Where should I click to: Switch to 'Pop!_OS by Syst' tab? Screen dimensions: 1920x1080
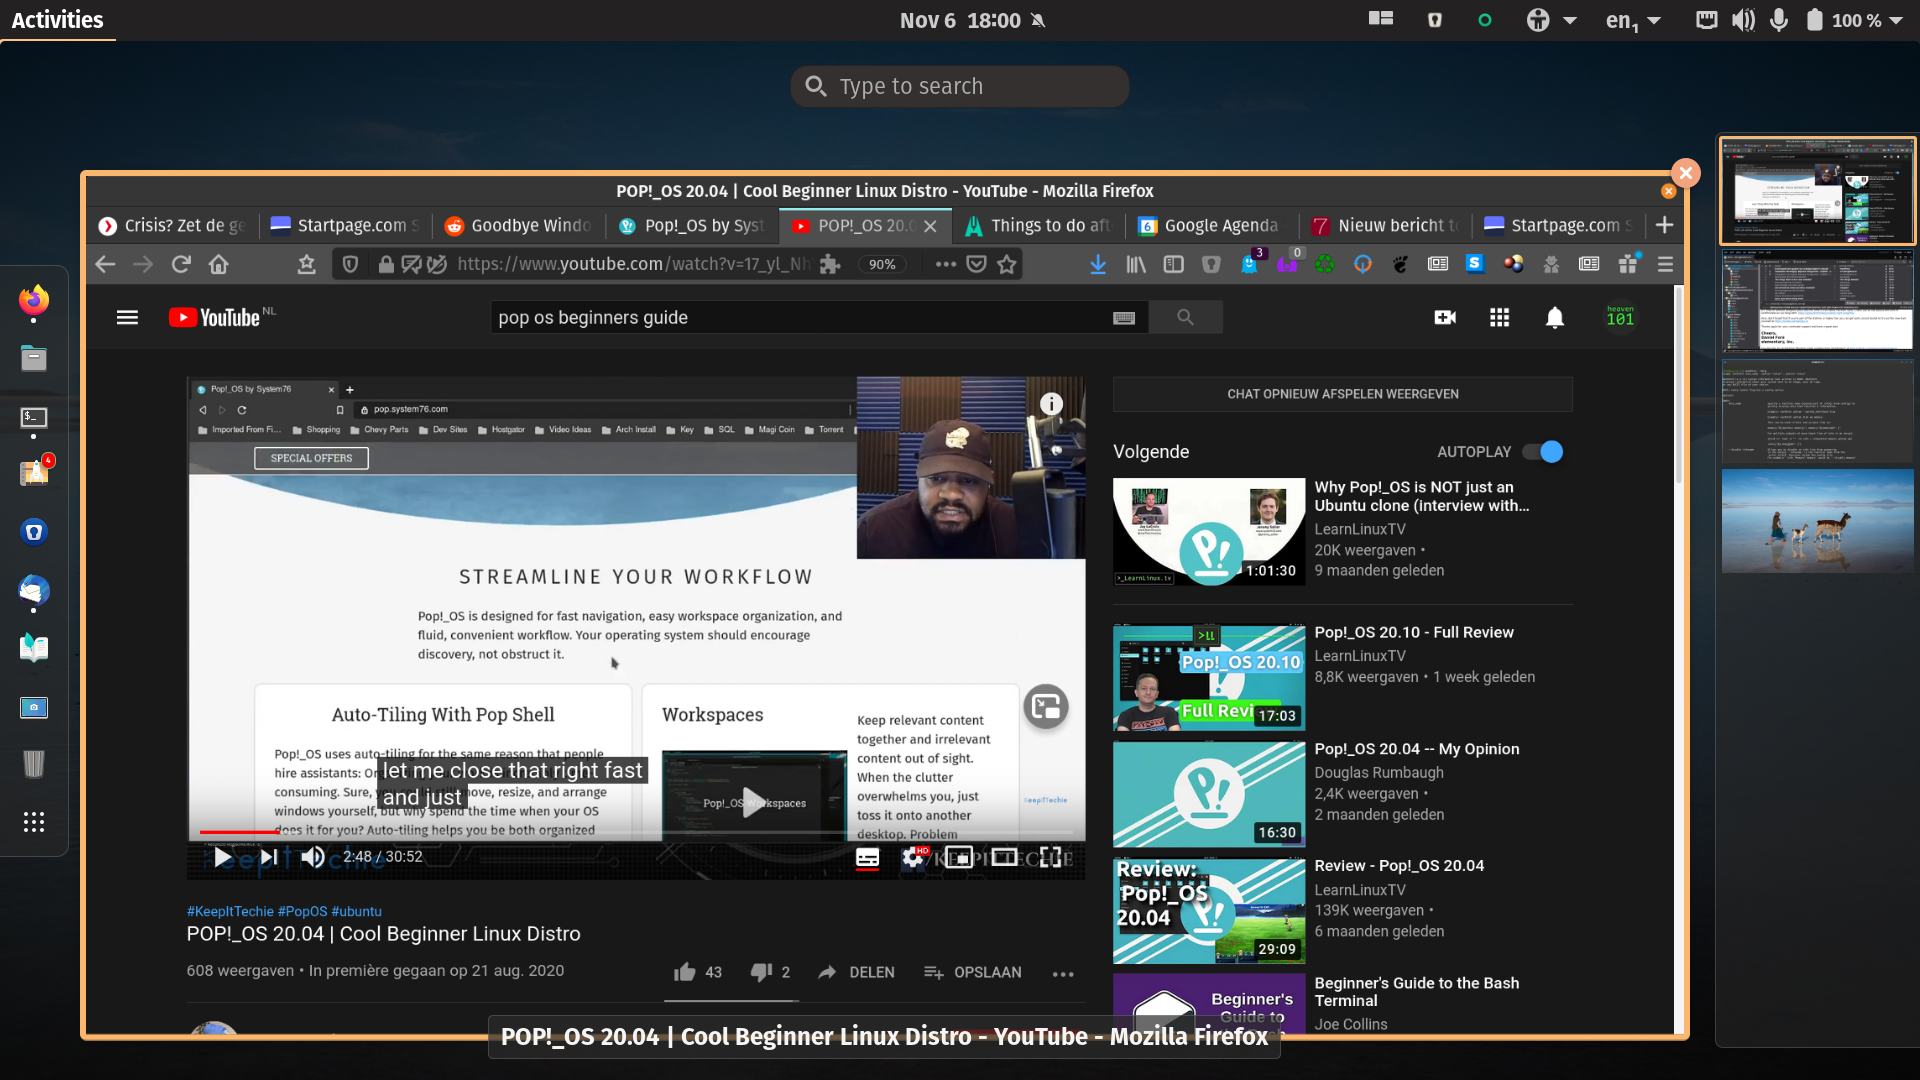tap(692, 226)
